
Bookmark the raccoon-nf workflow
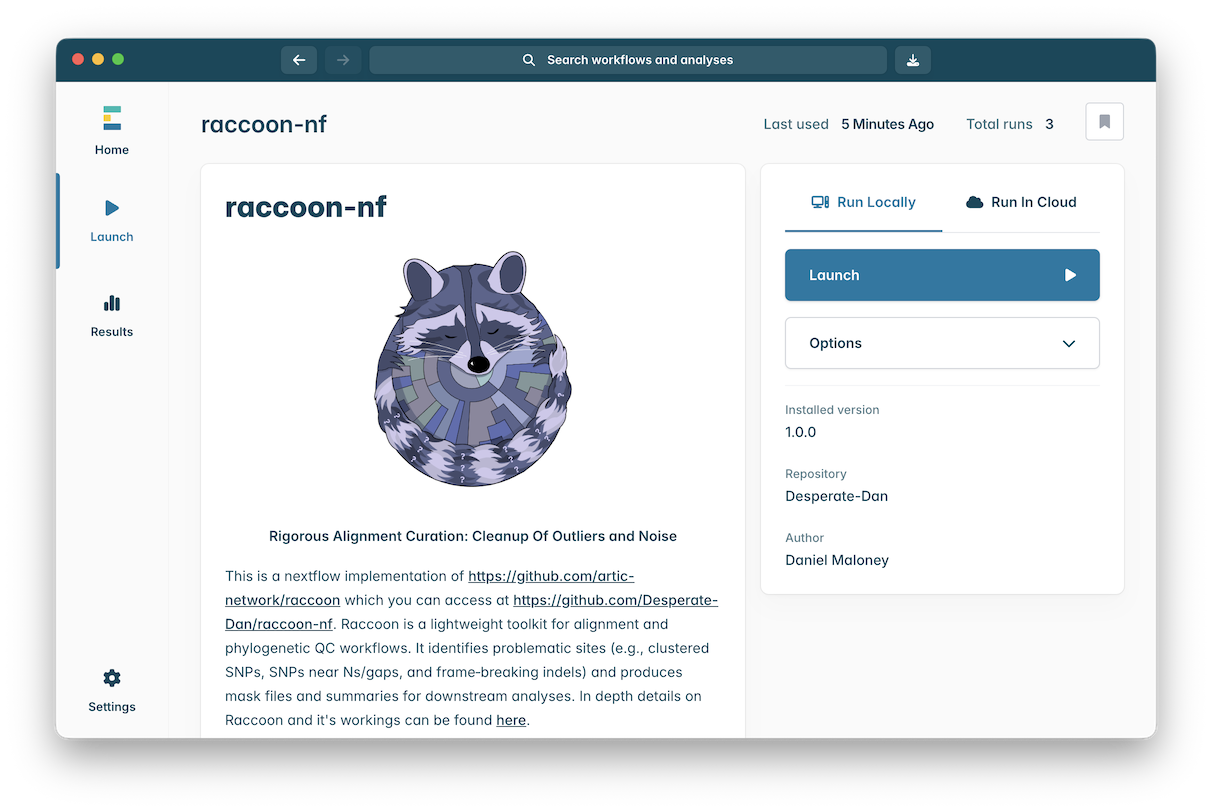[1104, 122]
